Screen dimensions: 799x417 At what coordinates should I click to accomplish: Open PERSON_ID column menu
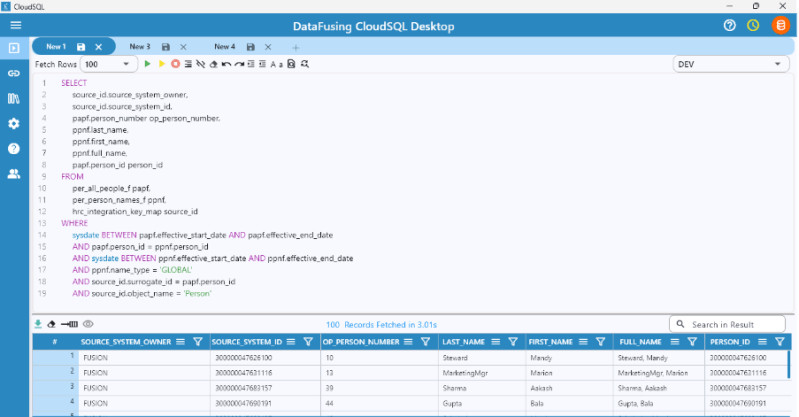pyautogui.click(x=762, y=342)
